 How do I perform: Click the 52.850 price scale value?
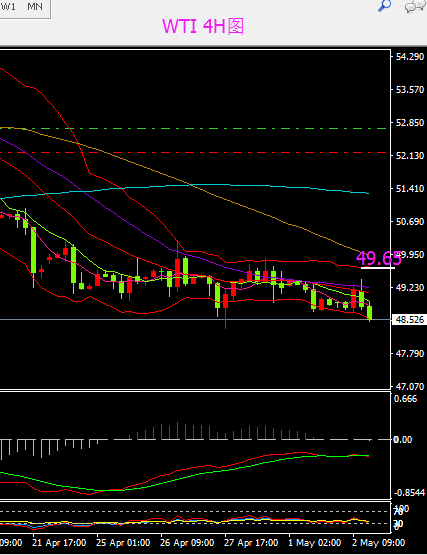[x=410, y=122]
